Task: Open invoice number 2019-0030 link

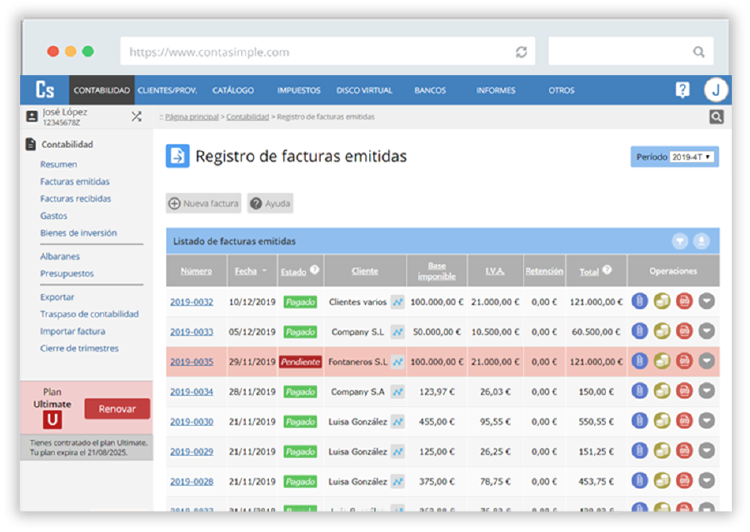Action: [x=191, y=422]
